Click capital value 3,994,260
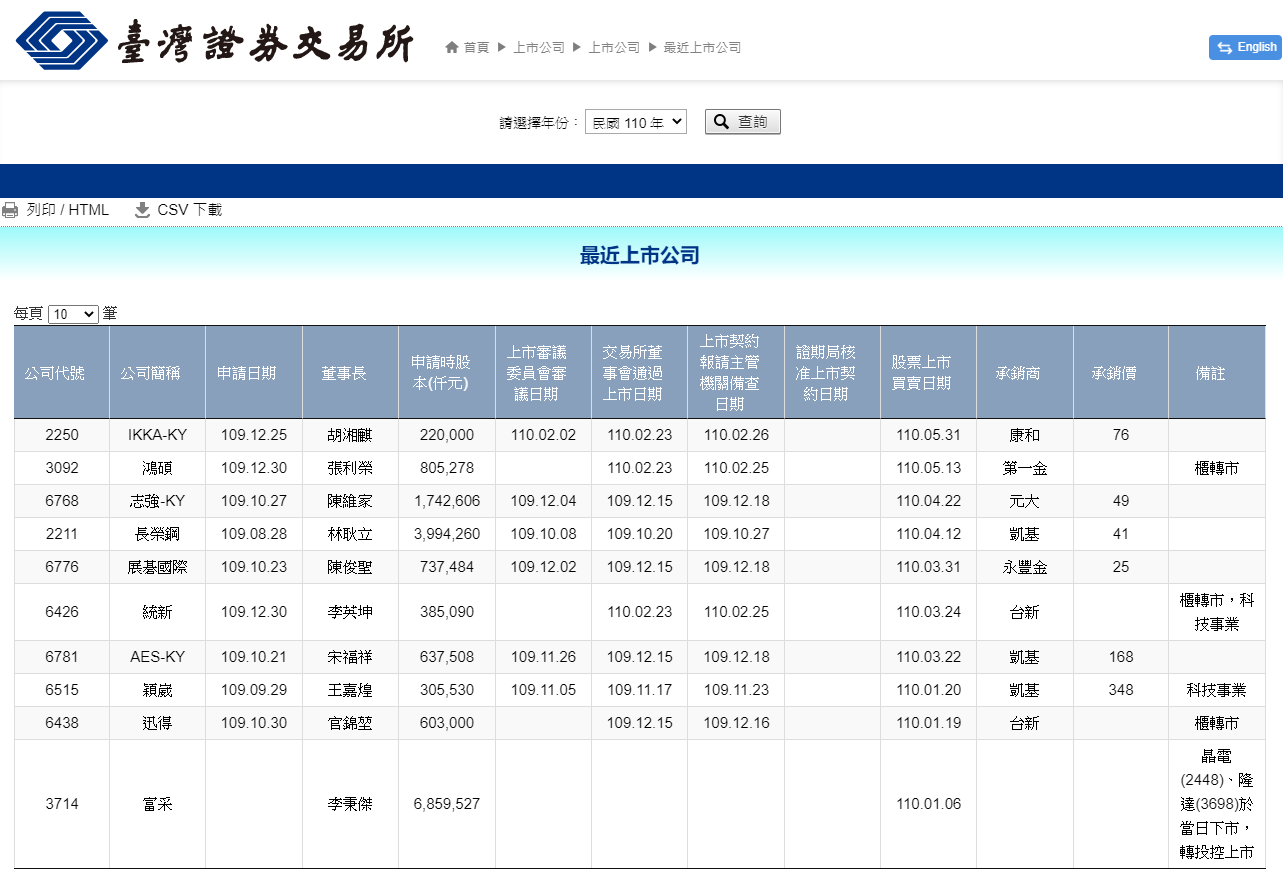1283x871 pixels. [447, 534]
